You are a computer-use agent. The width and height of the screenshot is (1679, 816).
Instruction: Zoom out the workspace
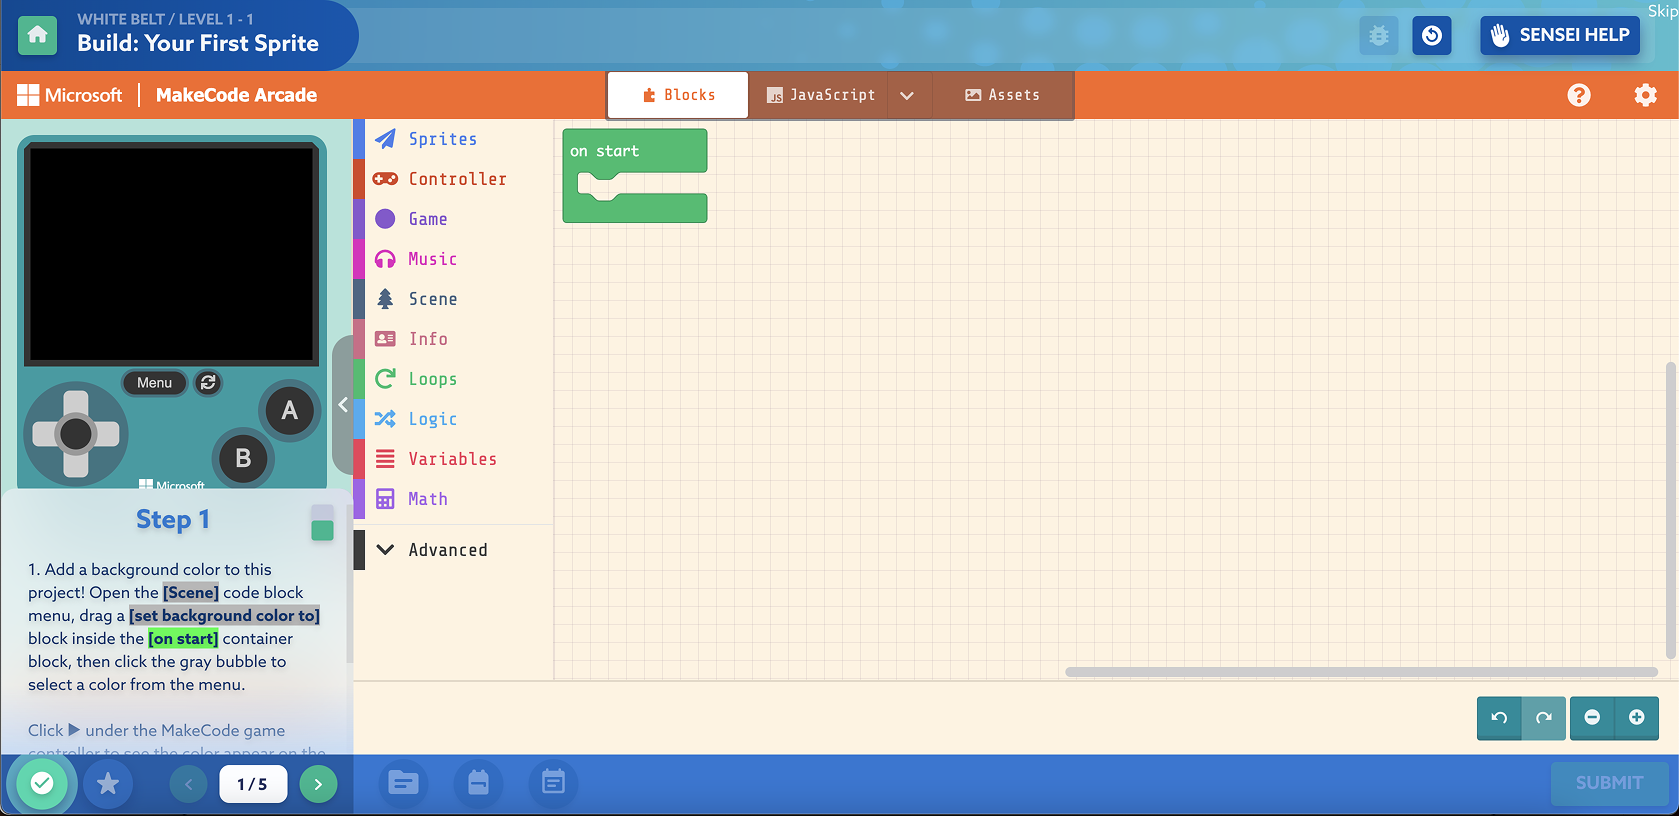(x=1592, y=718)
